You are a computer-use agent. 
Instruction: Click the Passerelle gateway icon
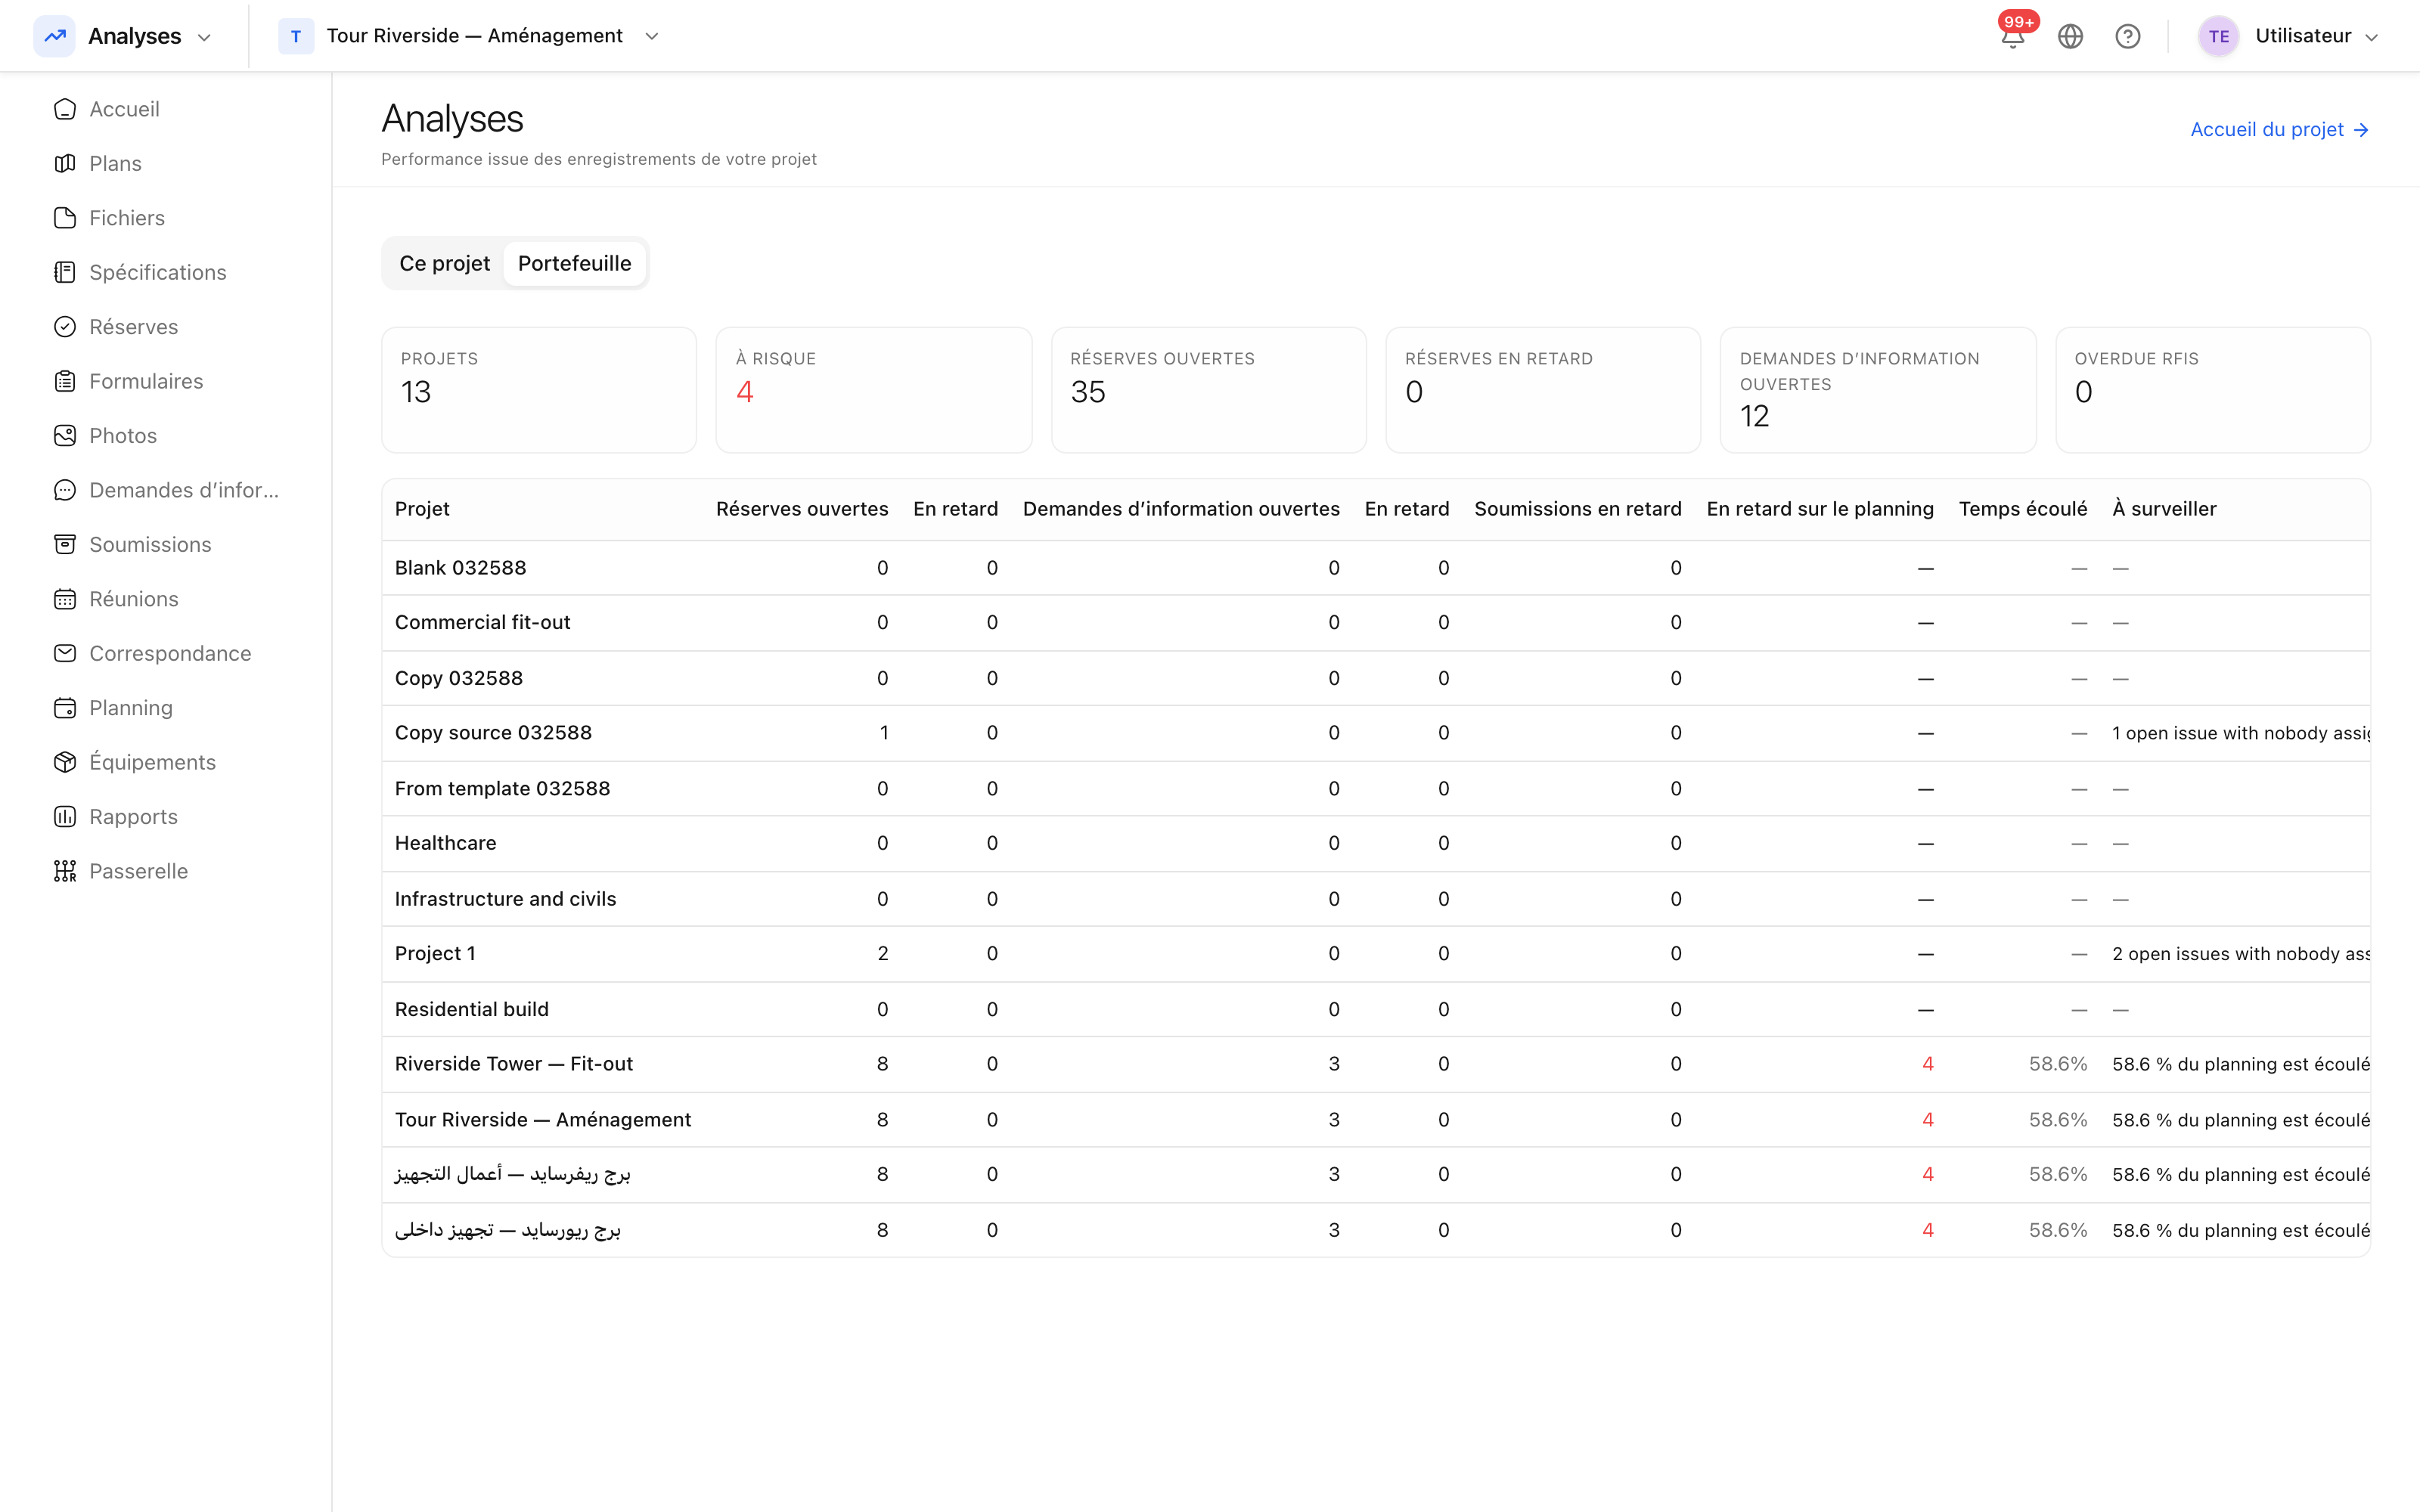[x=65, y=871]
